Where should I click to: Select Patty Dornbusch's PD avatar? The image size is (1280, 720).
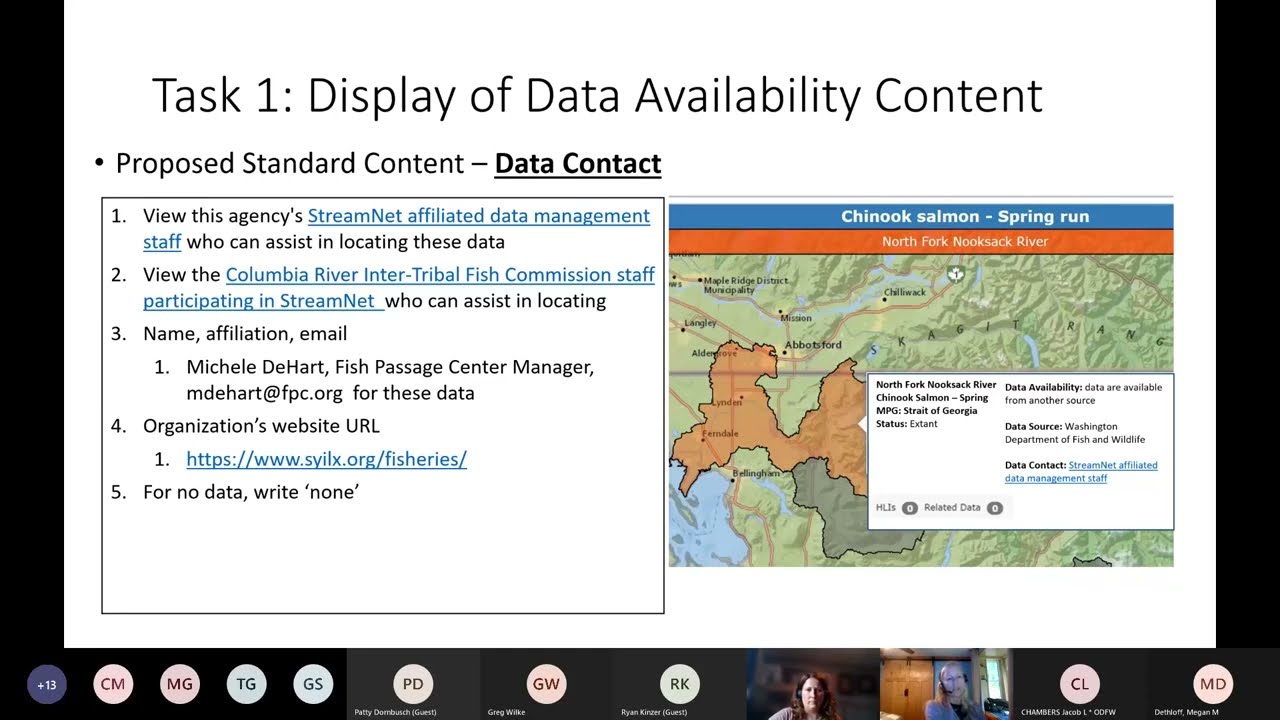point(413,684)
